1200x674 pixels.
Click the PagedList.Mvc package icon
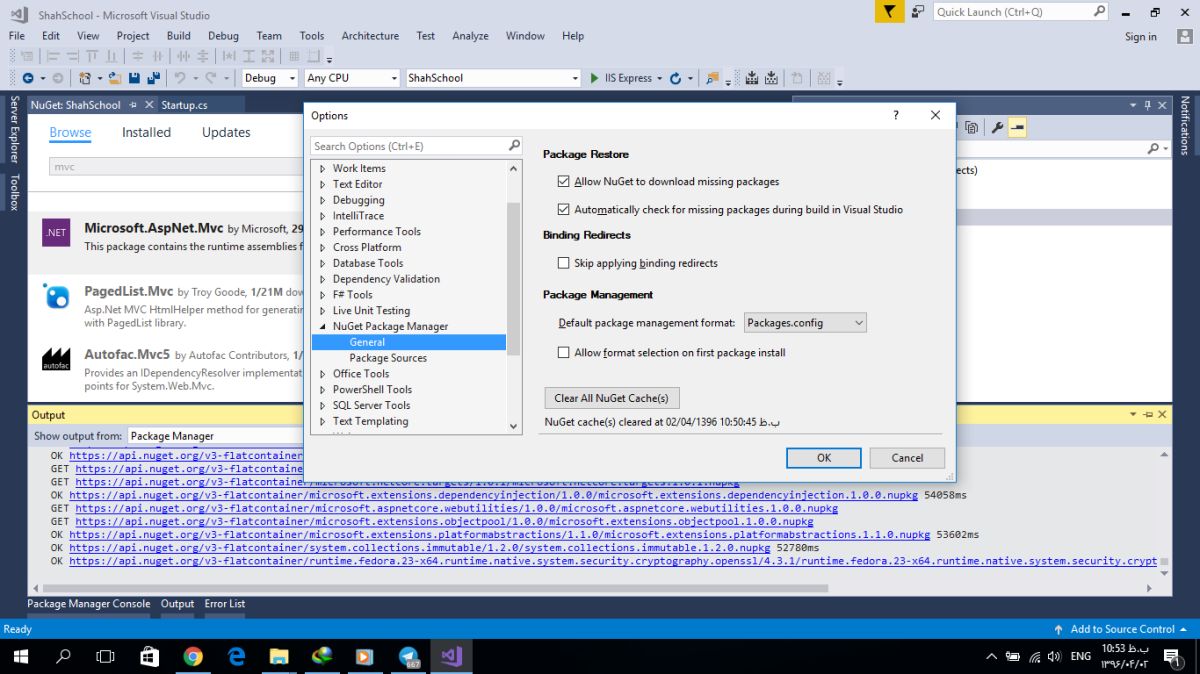tap(56, 297)
